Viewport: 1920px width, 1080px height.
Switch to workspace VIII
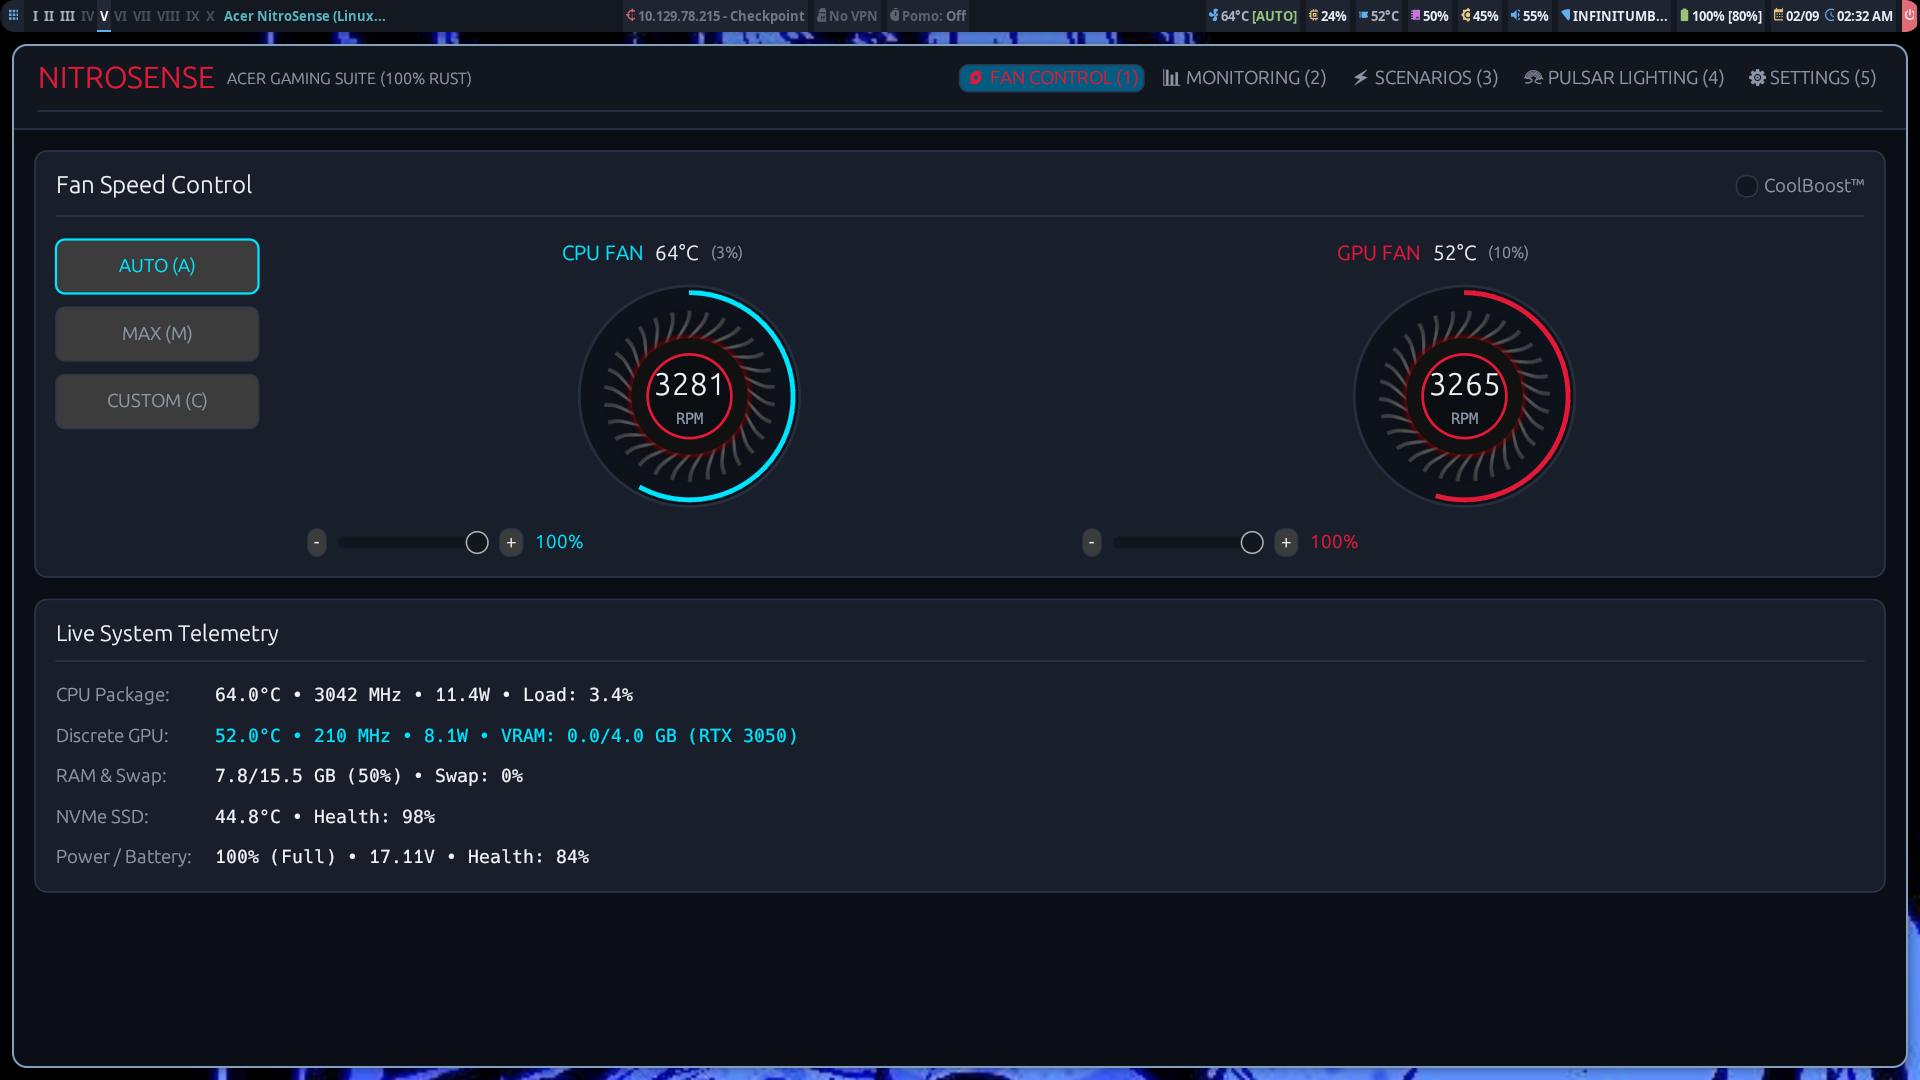click(x=168, y=16)
